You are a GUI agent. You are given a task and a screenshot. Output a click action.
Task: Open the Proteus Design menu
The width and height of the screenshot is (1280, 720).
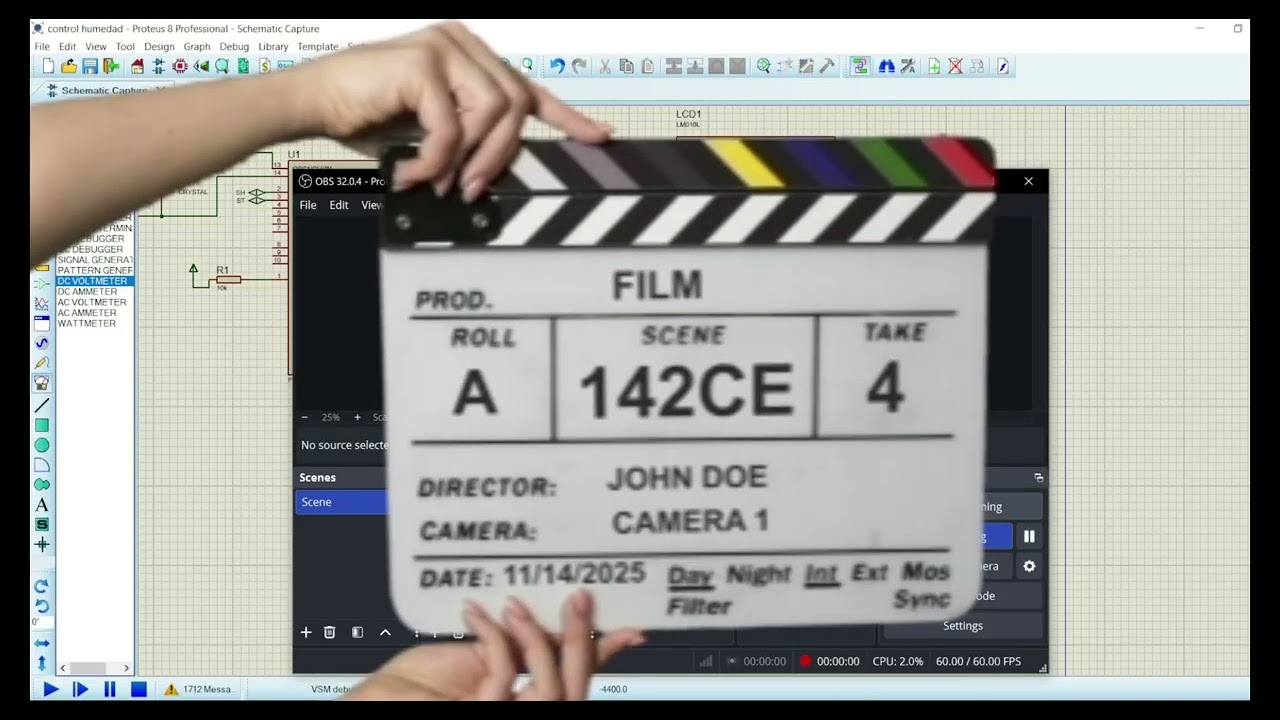pyautogui.click(x=159, y=47)
